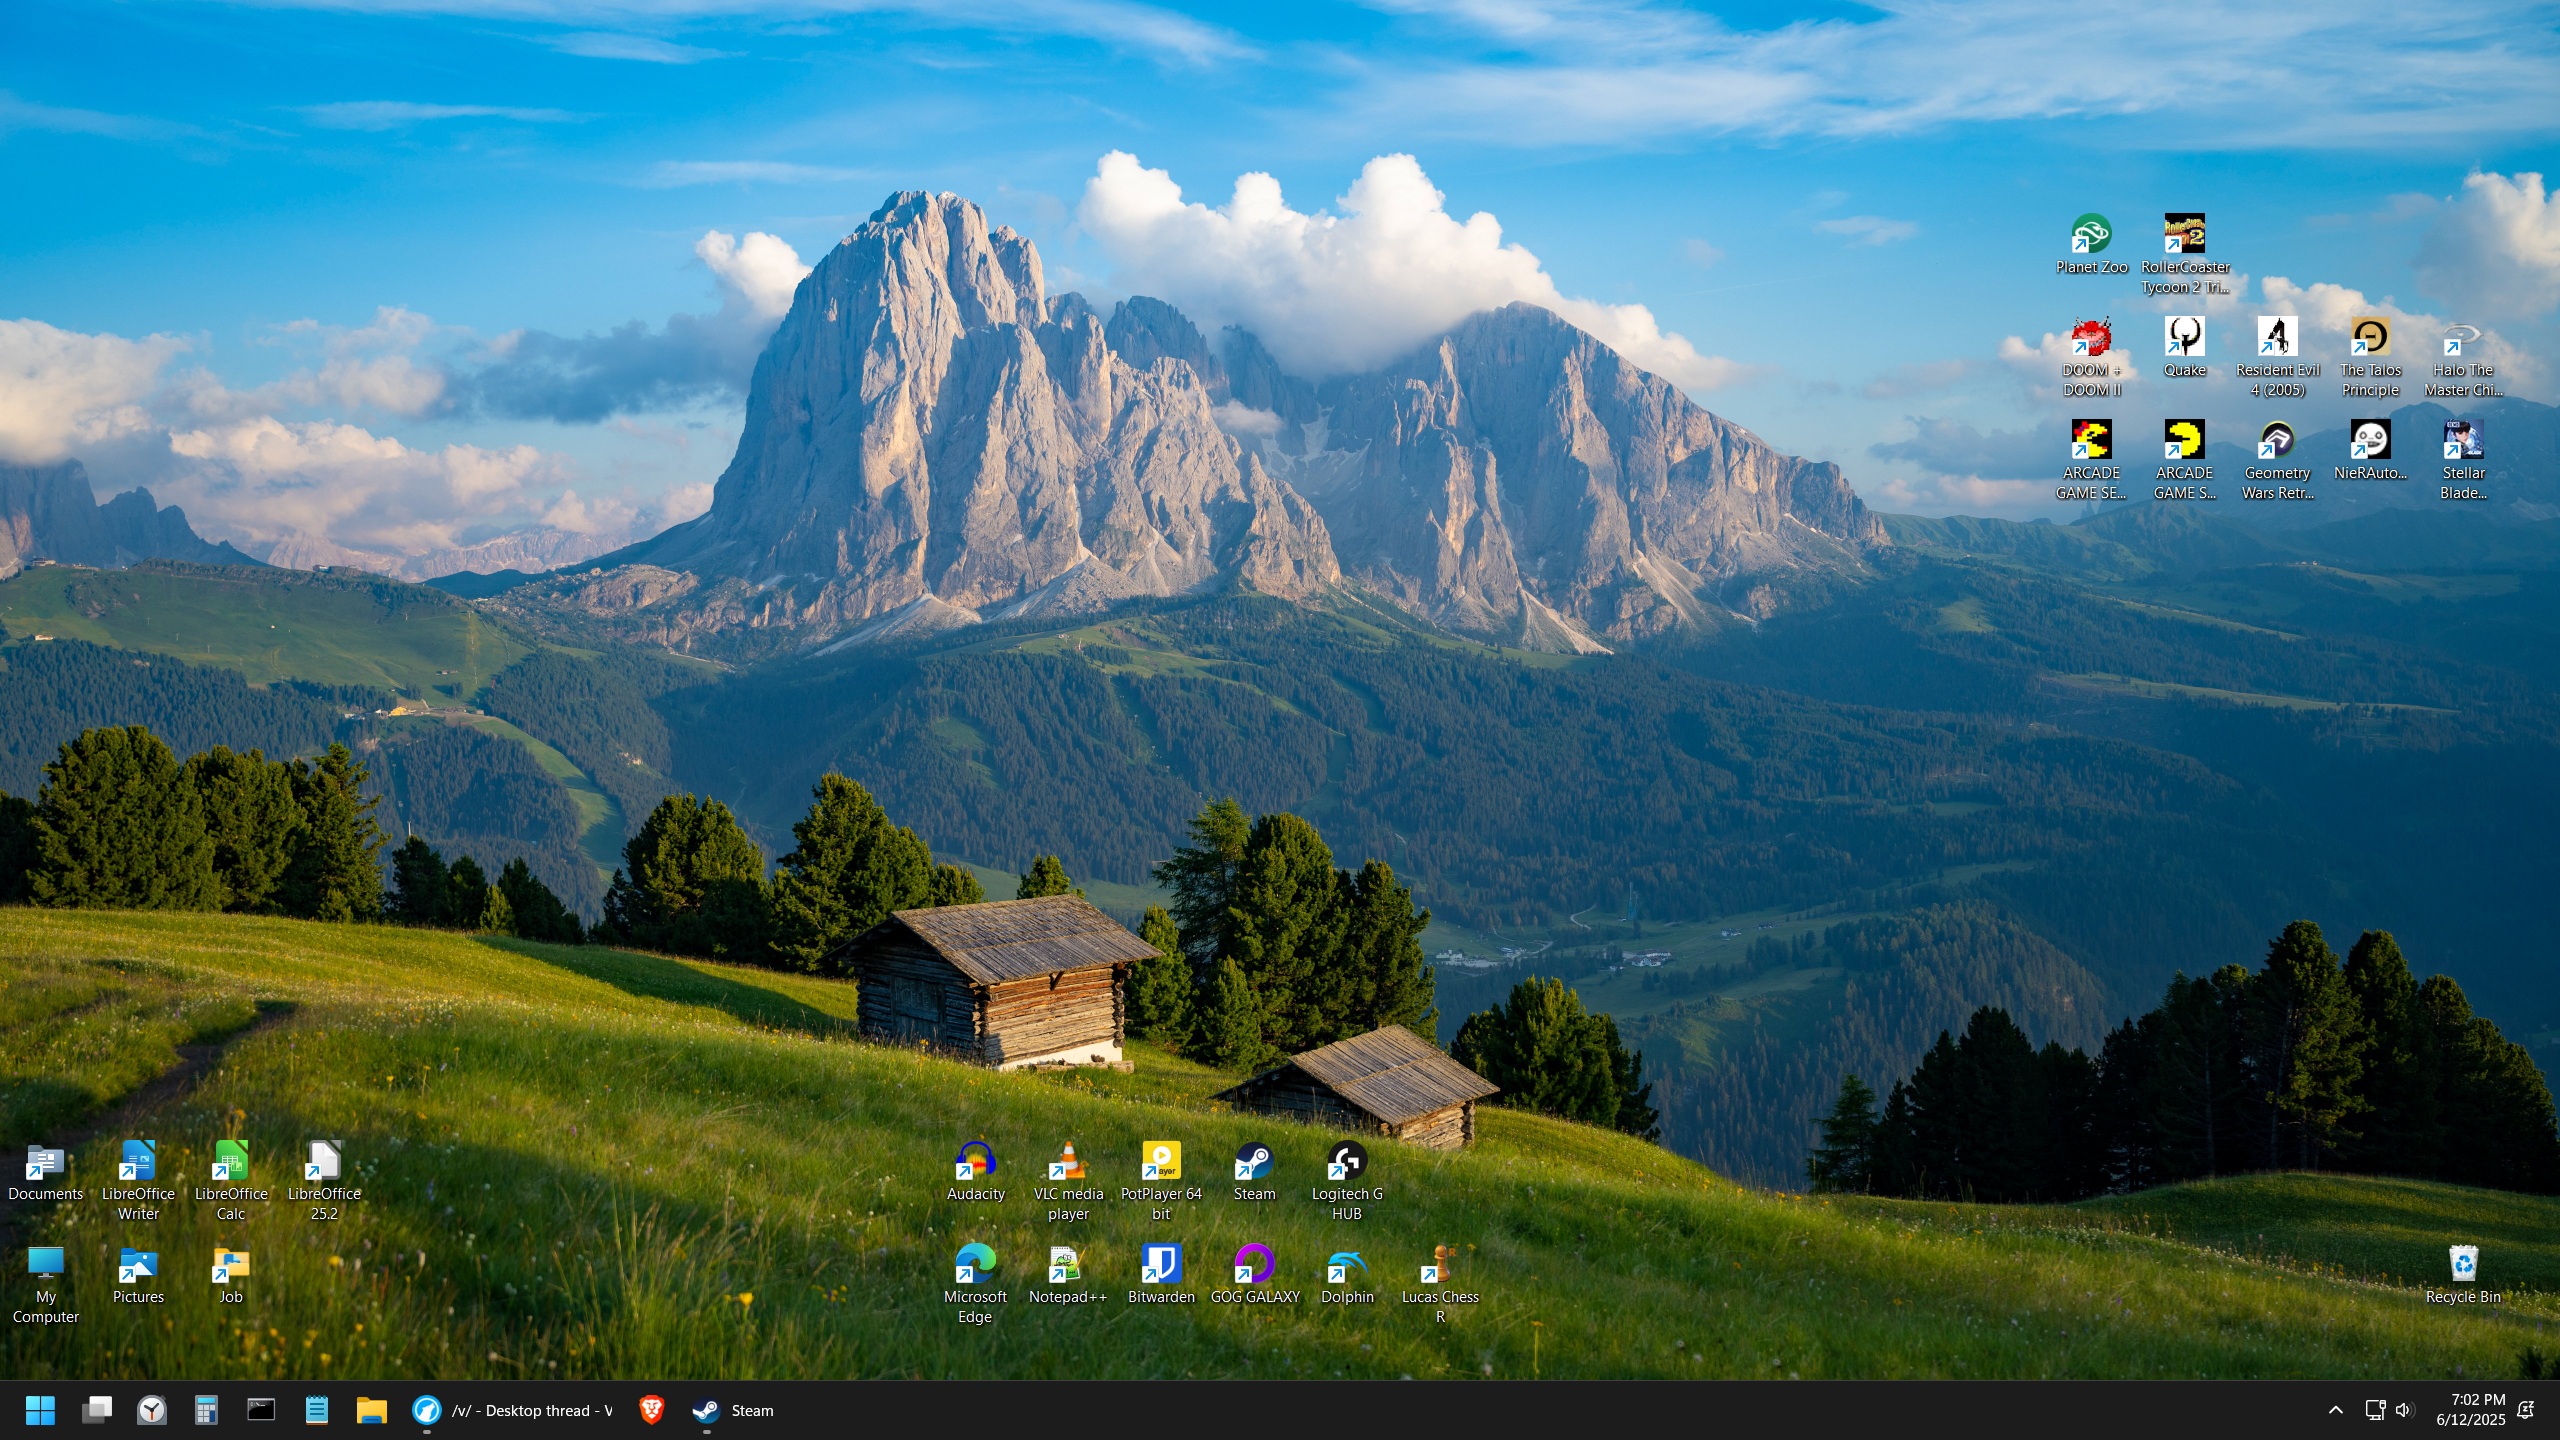
Task: Select the Dolphin emulator icon
Action: coord(1347,1274)
